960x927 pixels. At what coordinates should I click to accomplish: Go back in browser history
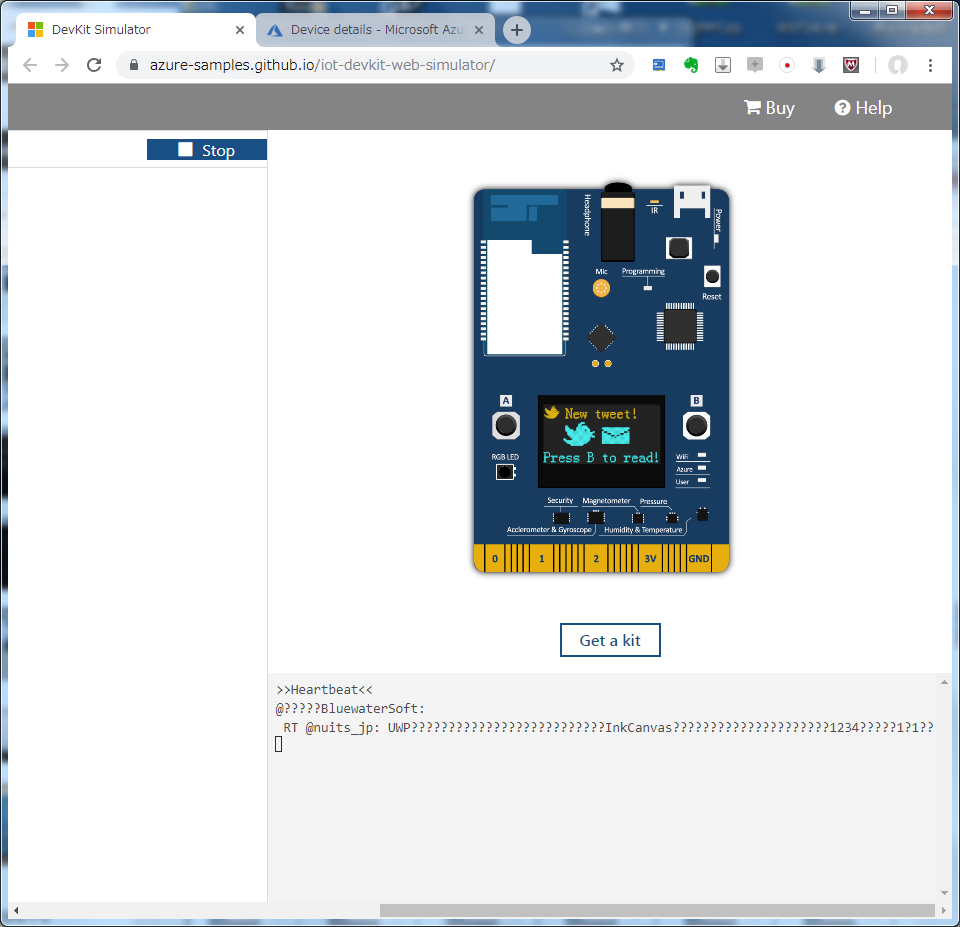click(29, 65)
